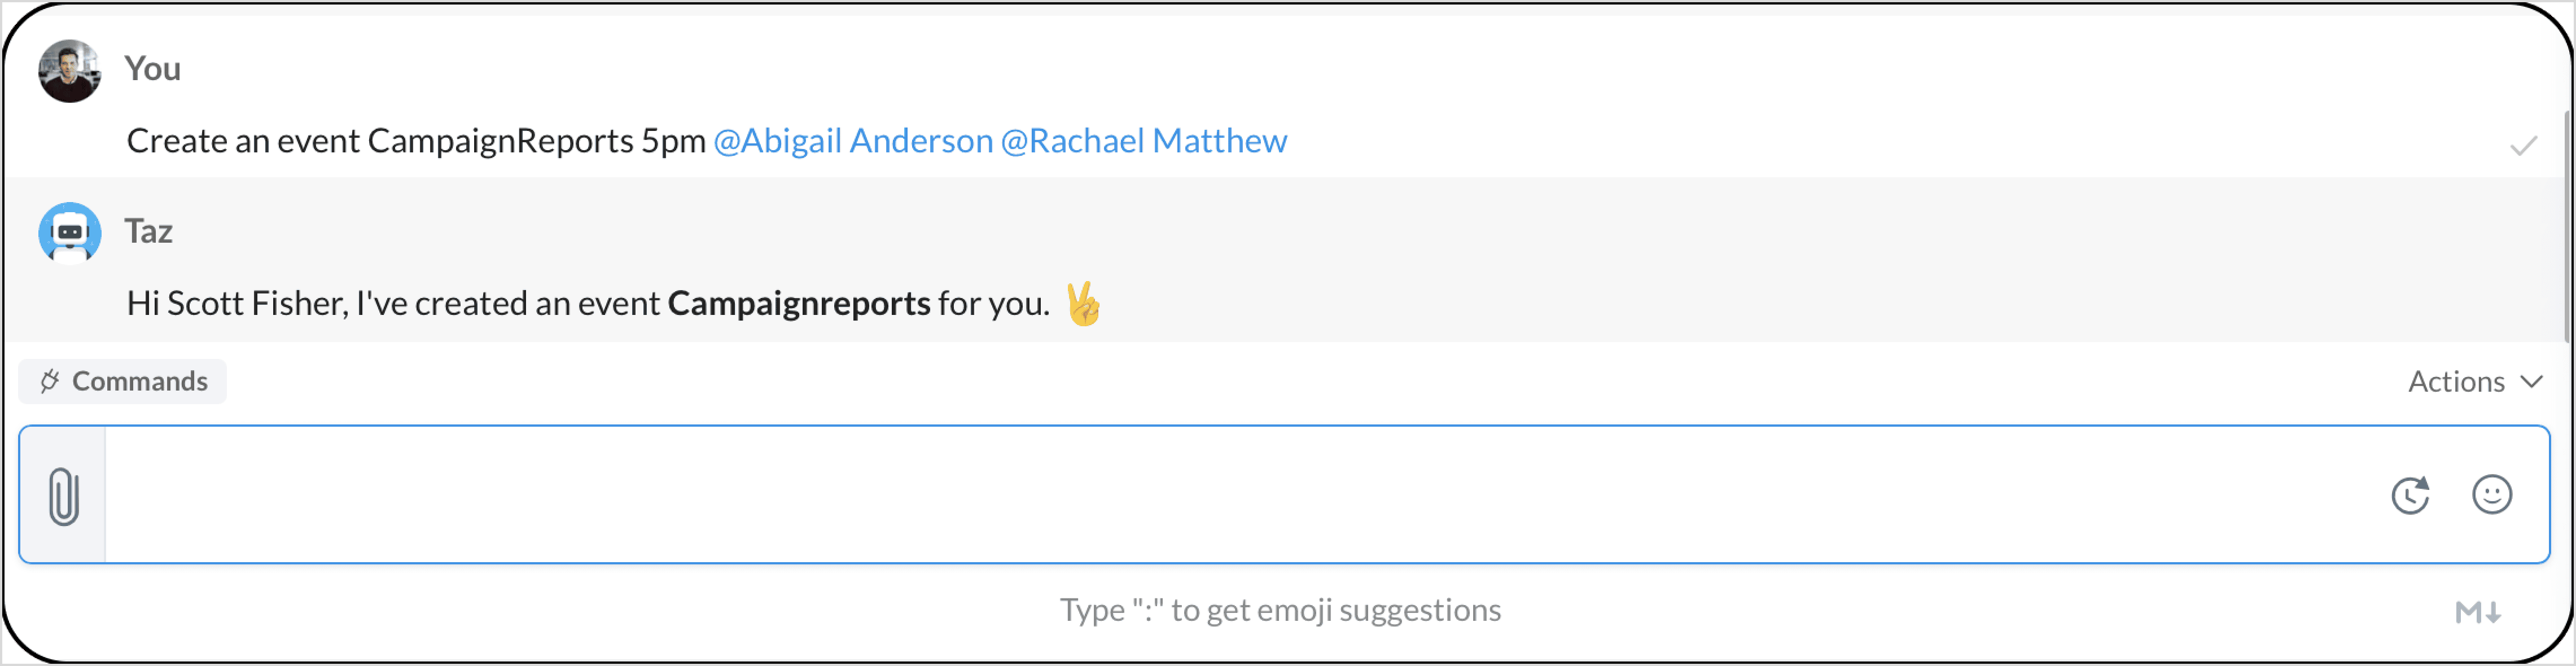The height and width of the screenshot is (666, 2576).
Task: Click the message delivered checkmark
Action: (x=2523, y=146)
